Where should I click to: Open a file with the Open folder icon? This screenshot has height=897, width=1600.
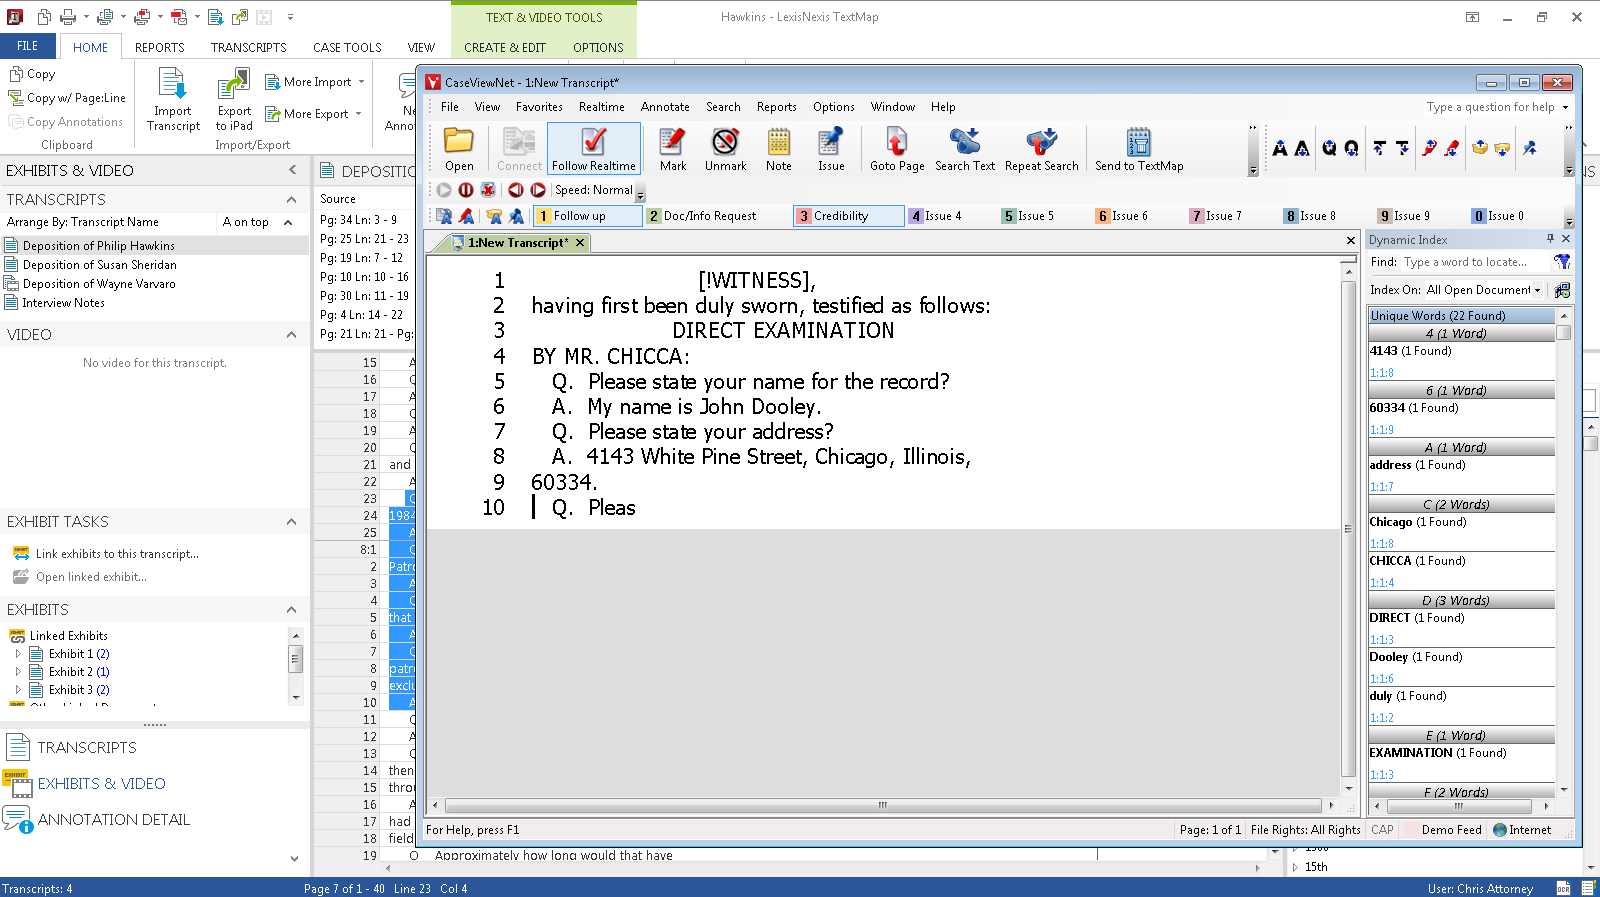[459, 149]
